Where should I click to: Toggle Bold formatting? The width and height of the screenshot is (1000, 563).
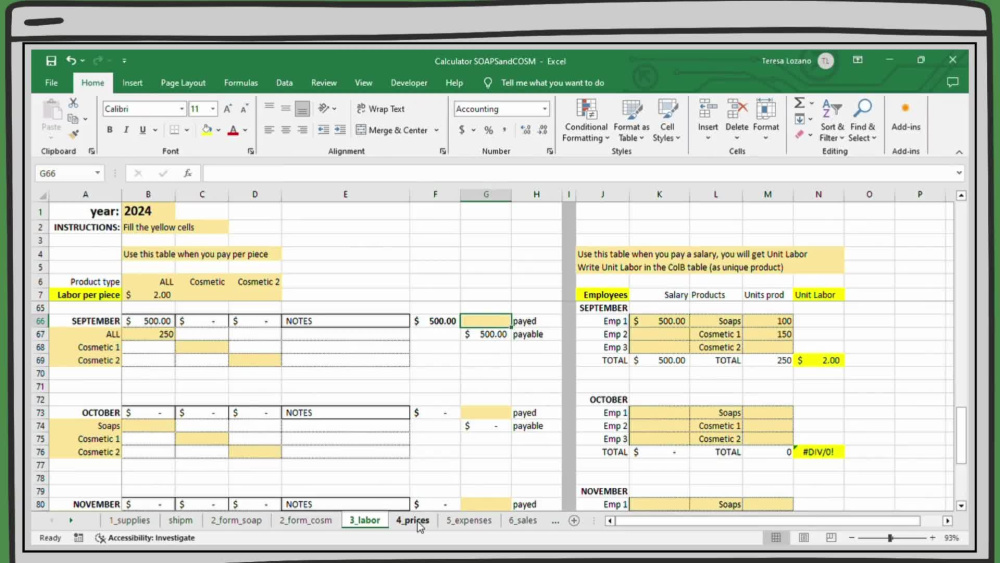point(110,130)
